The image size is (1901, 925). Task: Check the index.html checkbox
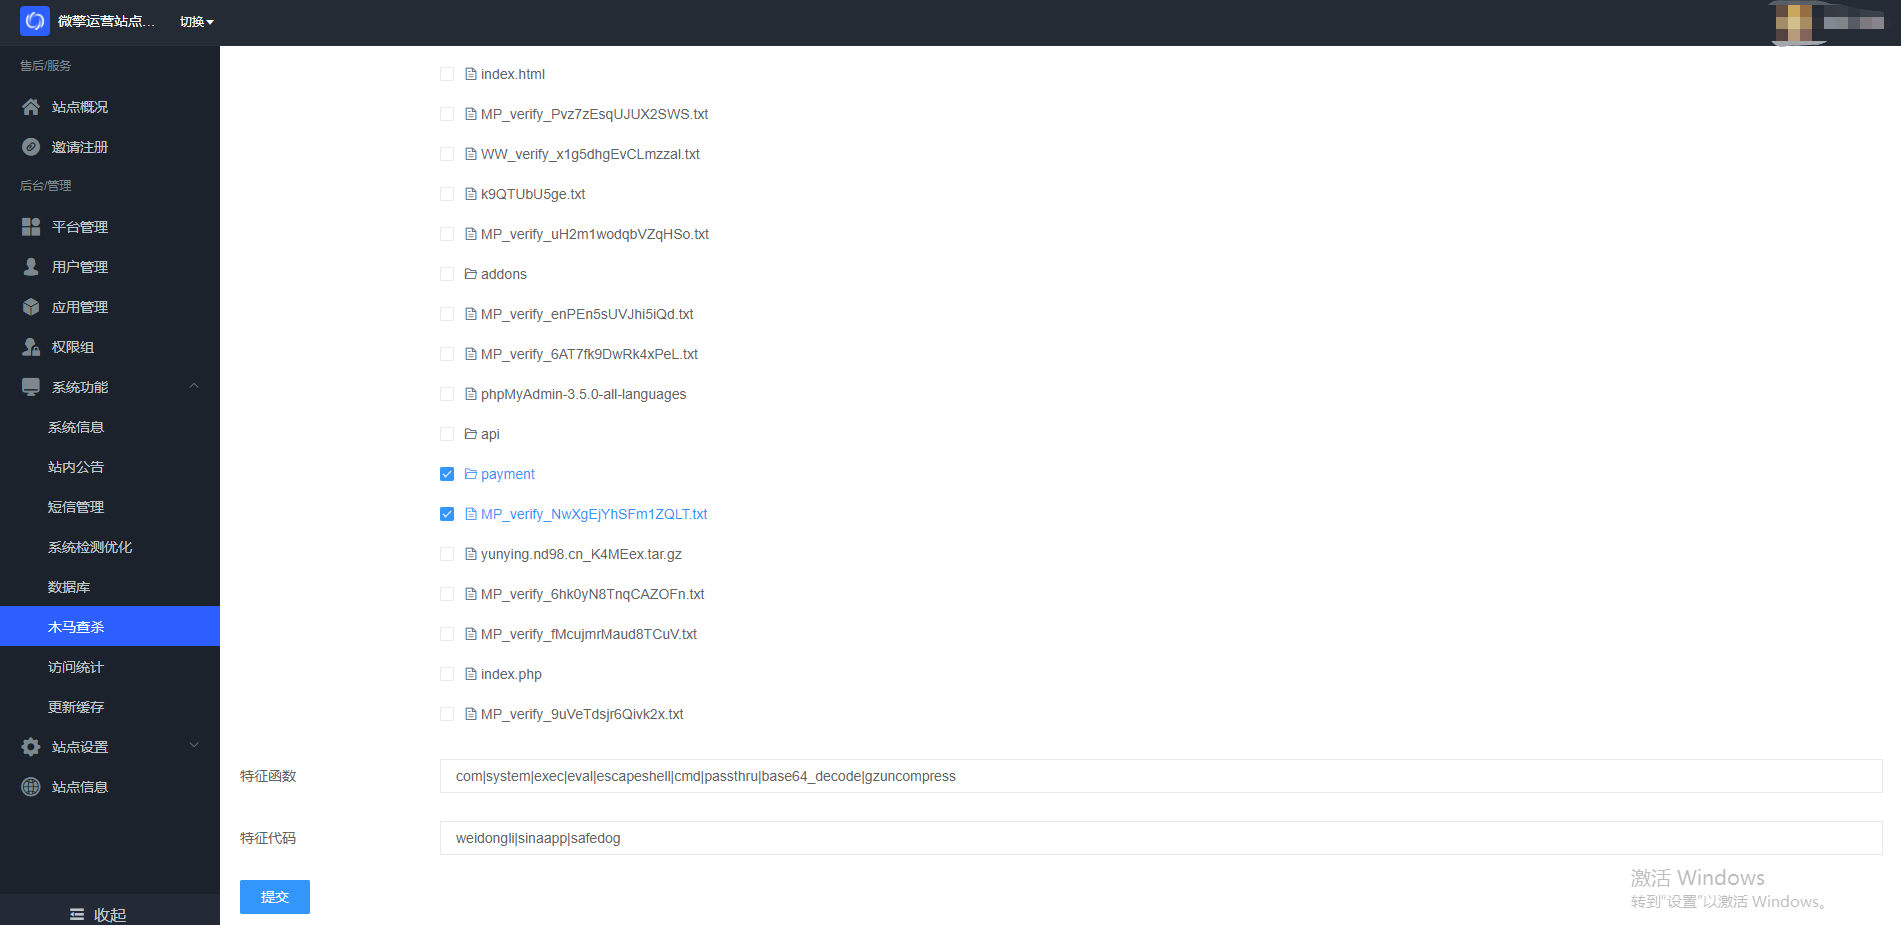[x=447, y=74]
